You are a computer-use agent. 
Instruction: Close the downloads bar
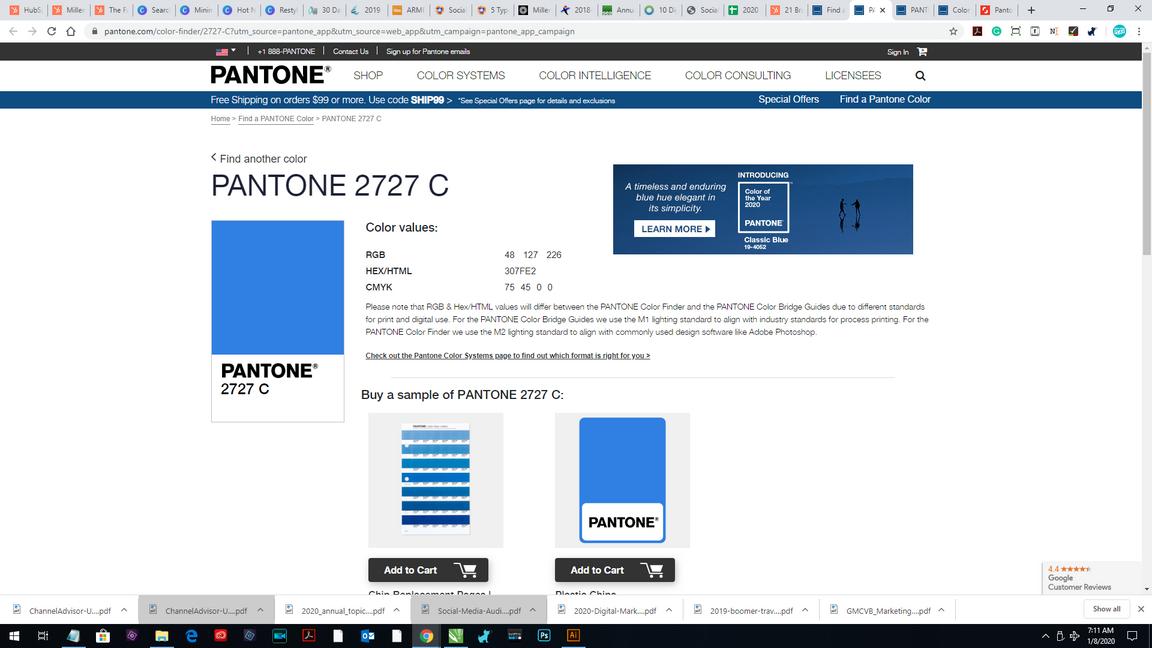coord(1140,609)
